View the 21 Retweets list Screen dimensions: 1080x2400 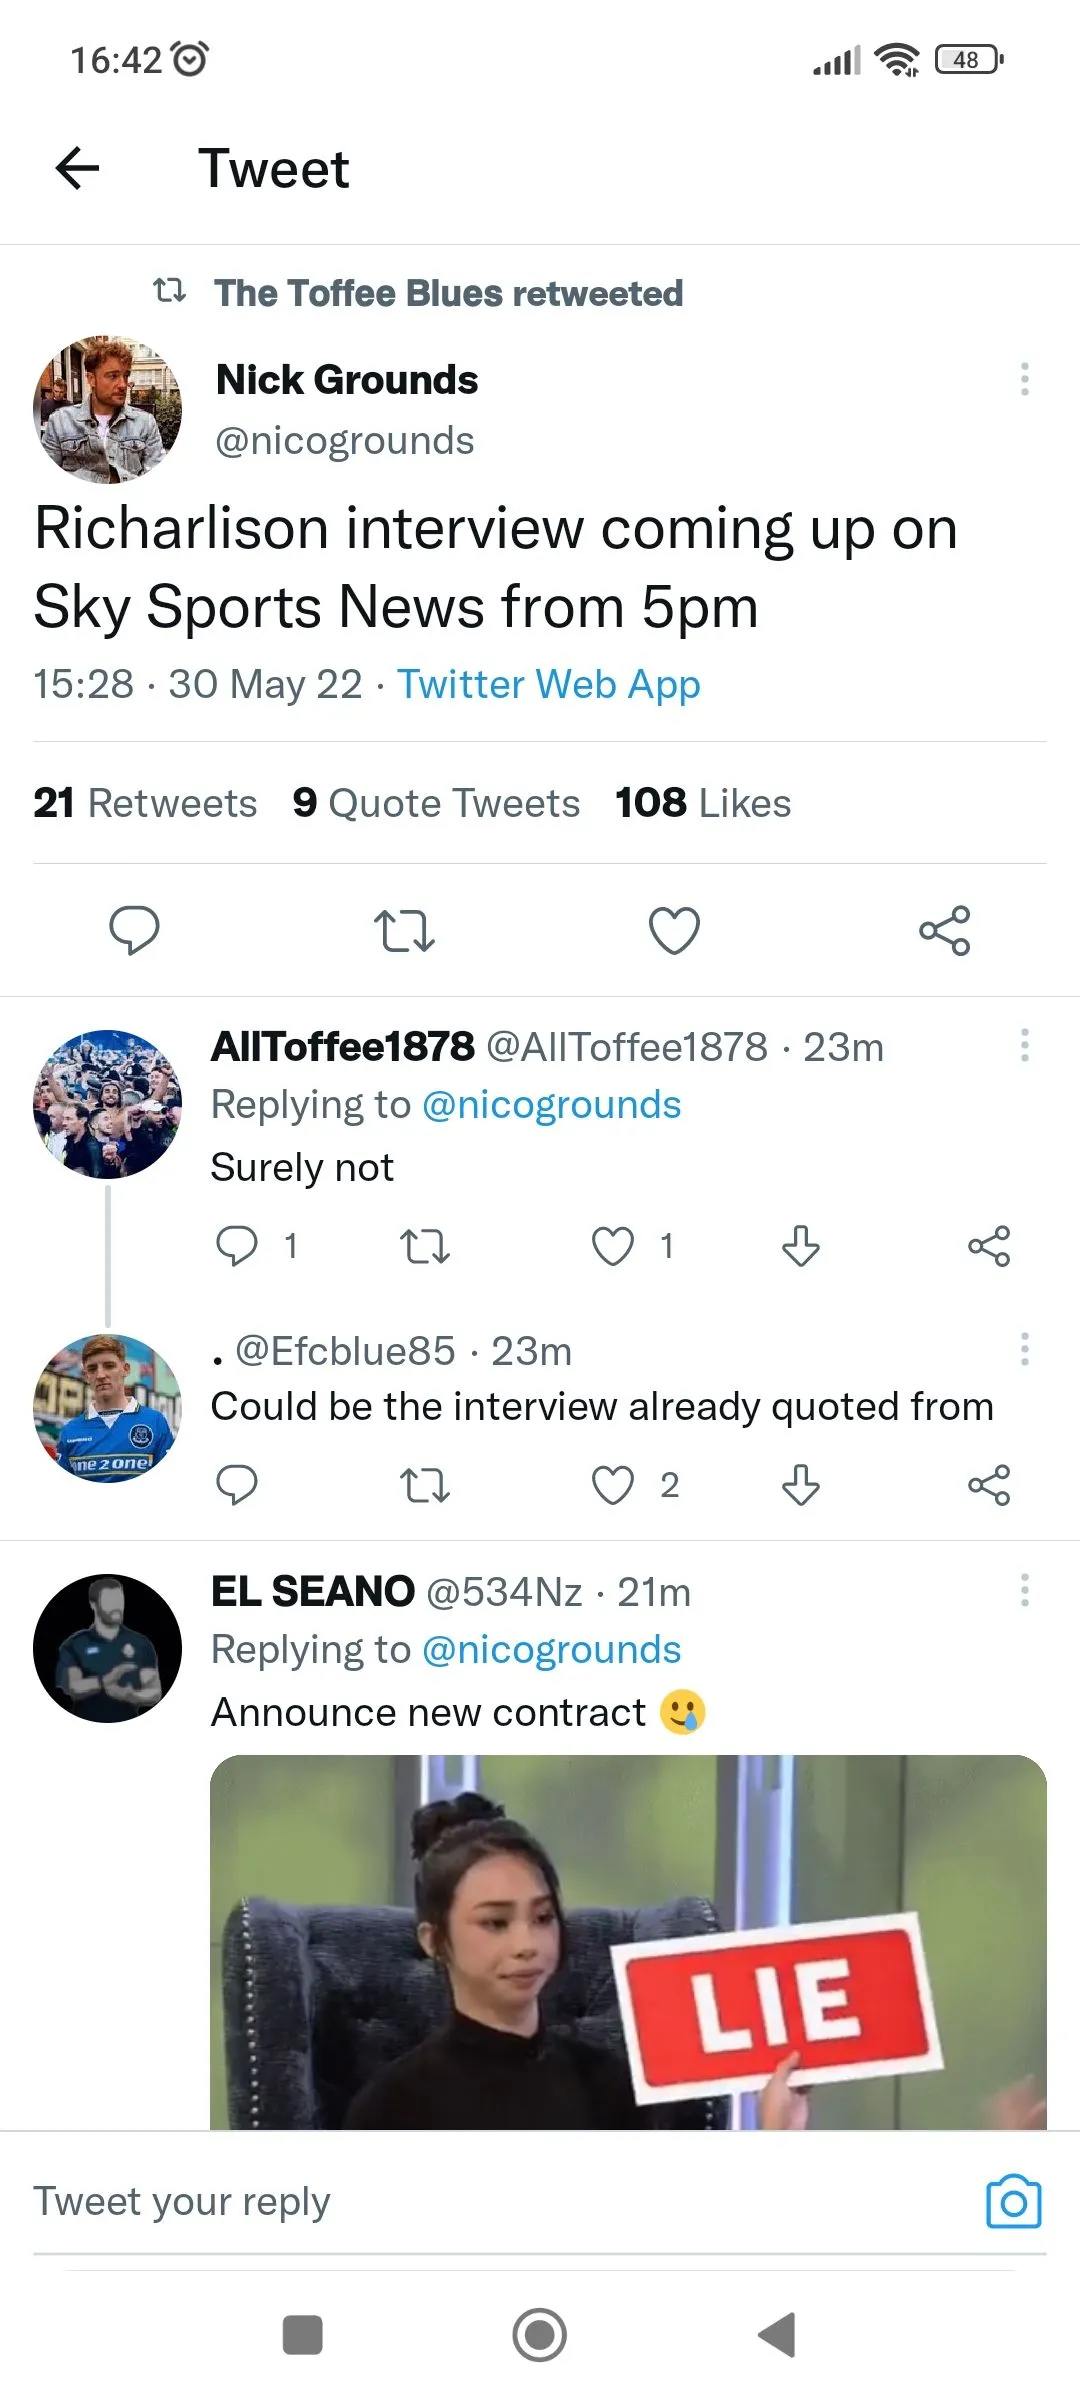pos(145,803)
